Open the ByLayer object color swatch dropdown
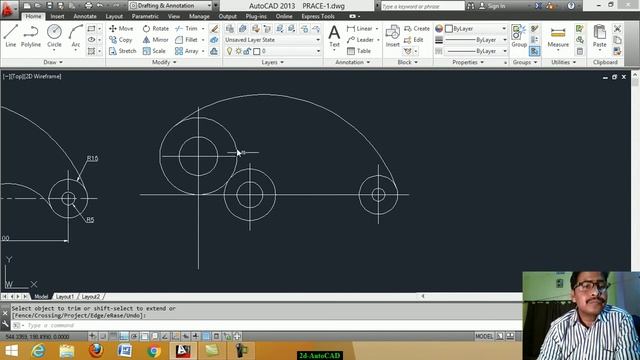Viewport: 640px width, 360px height. [x=476, y=29]
